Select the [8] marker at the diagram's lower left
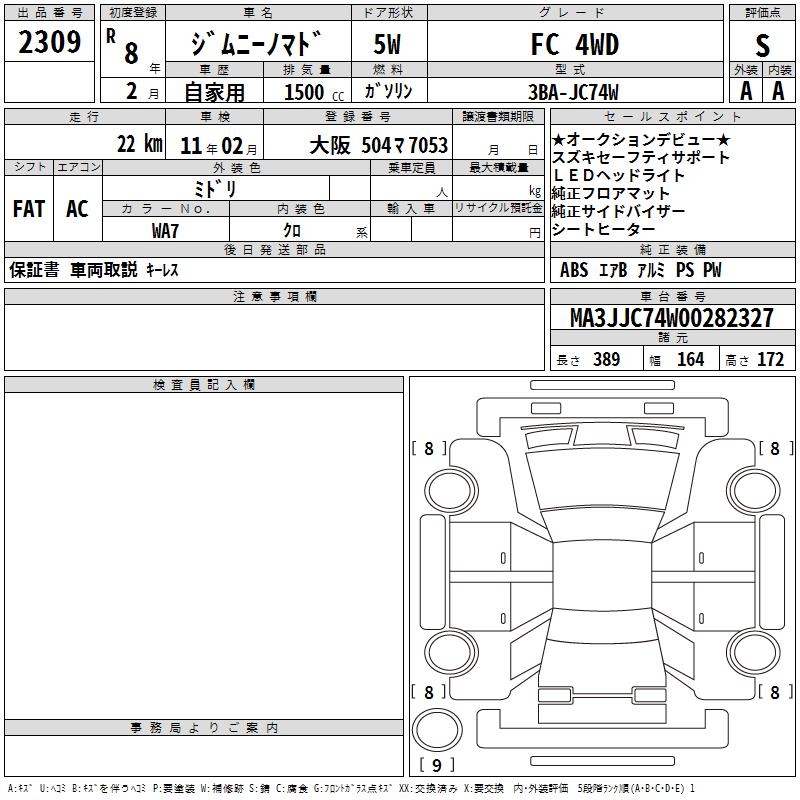800x800 pixels. pyautogui.click(x=429, y=692)
